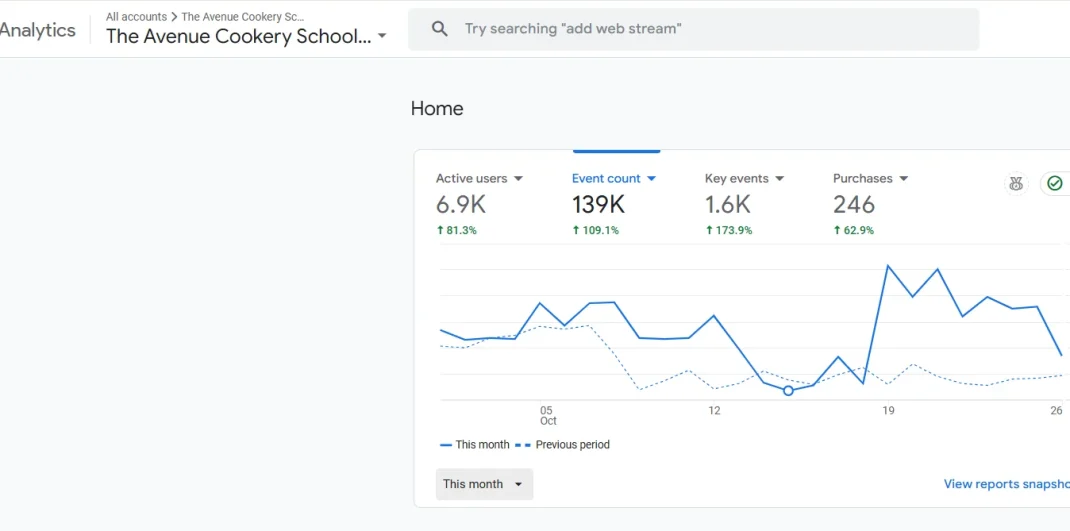This screenshot has height=531, width=1070.
Task: Click the medal insights icon
Action: click(x=1016, y=184)
